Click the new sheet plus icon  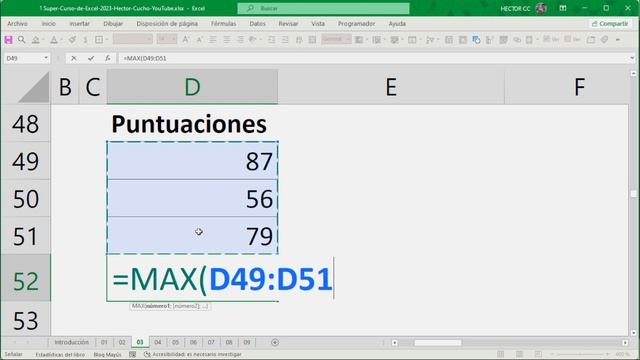(x=275, y=342)
